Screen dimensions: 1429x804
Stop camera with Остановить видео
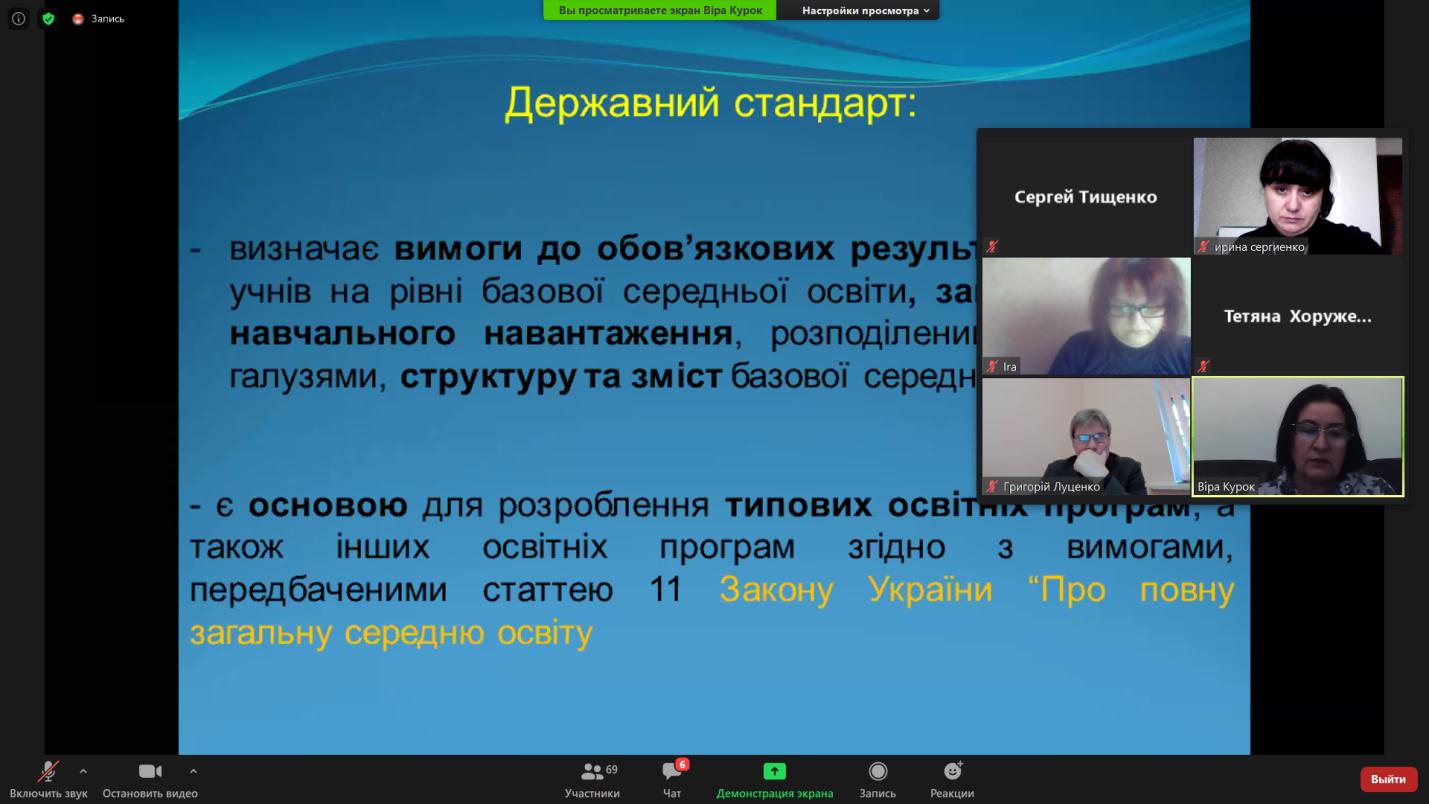150,779
